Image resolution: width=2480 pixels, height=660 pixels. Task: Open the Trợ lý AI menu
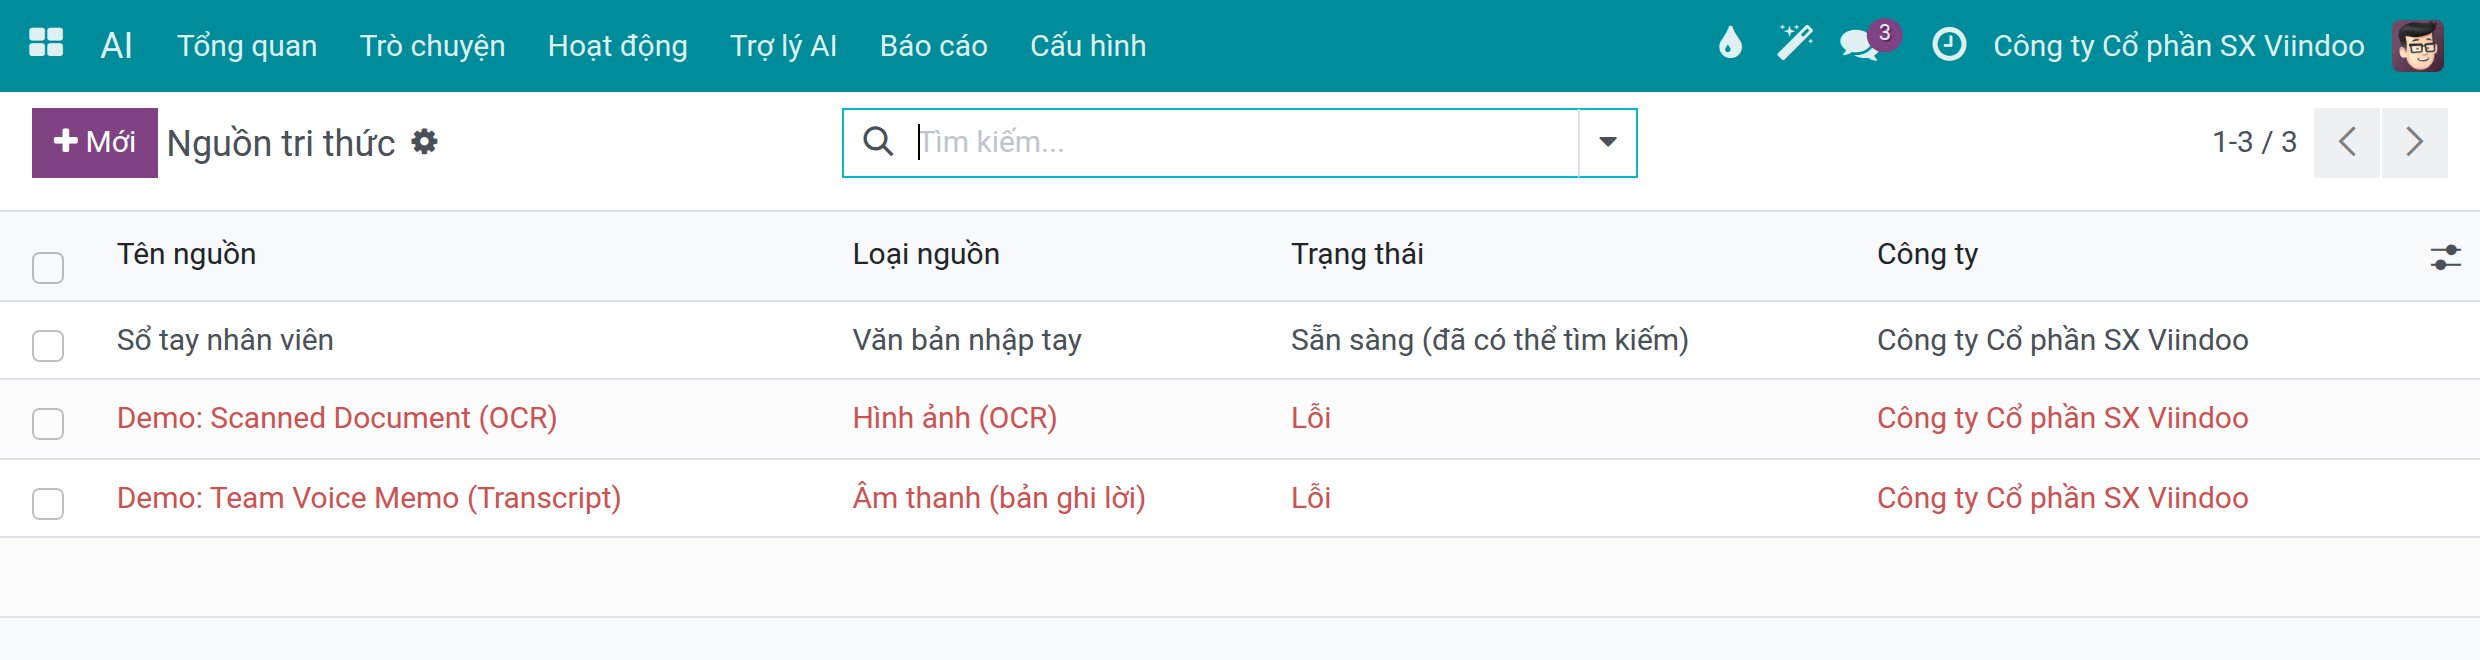(783, 45)
